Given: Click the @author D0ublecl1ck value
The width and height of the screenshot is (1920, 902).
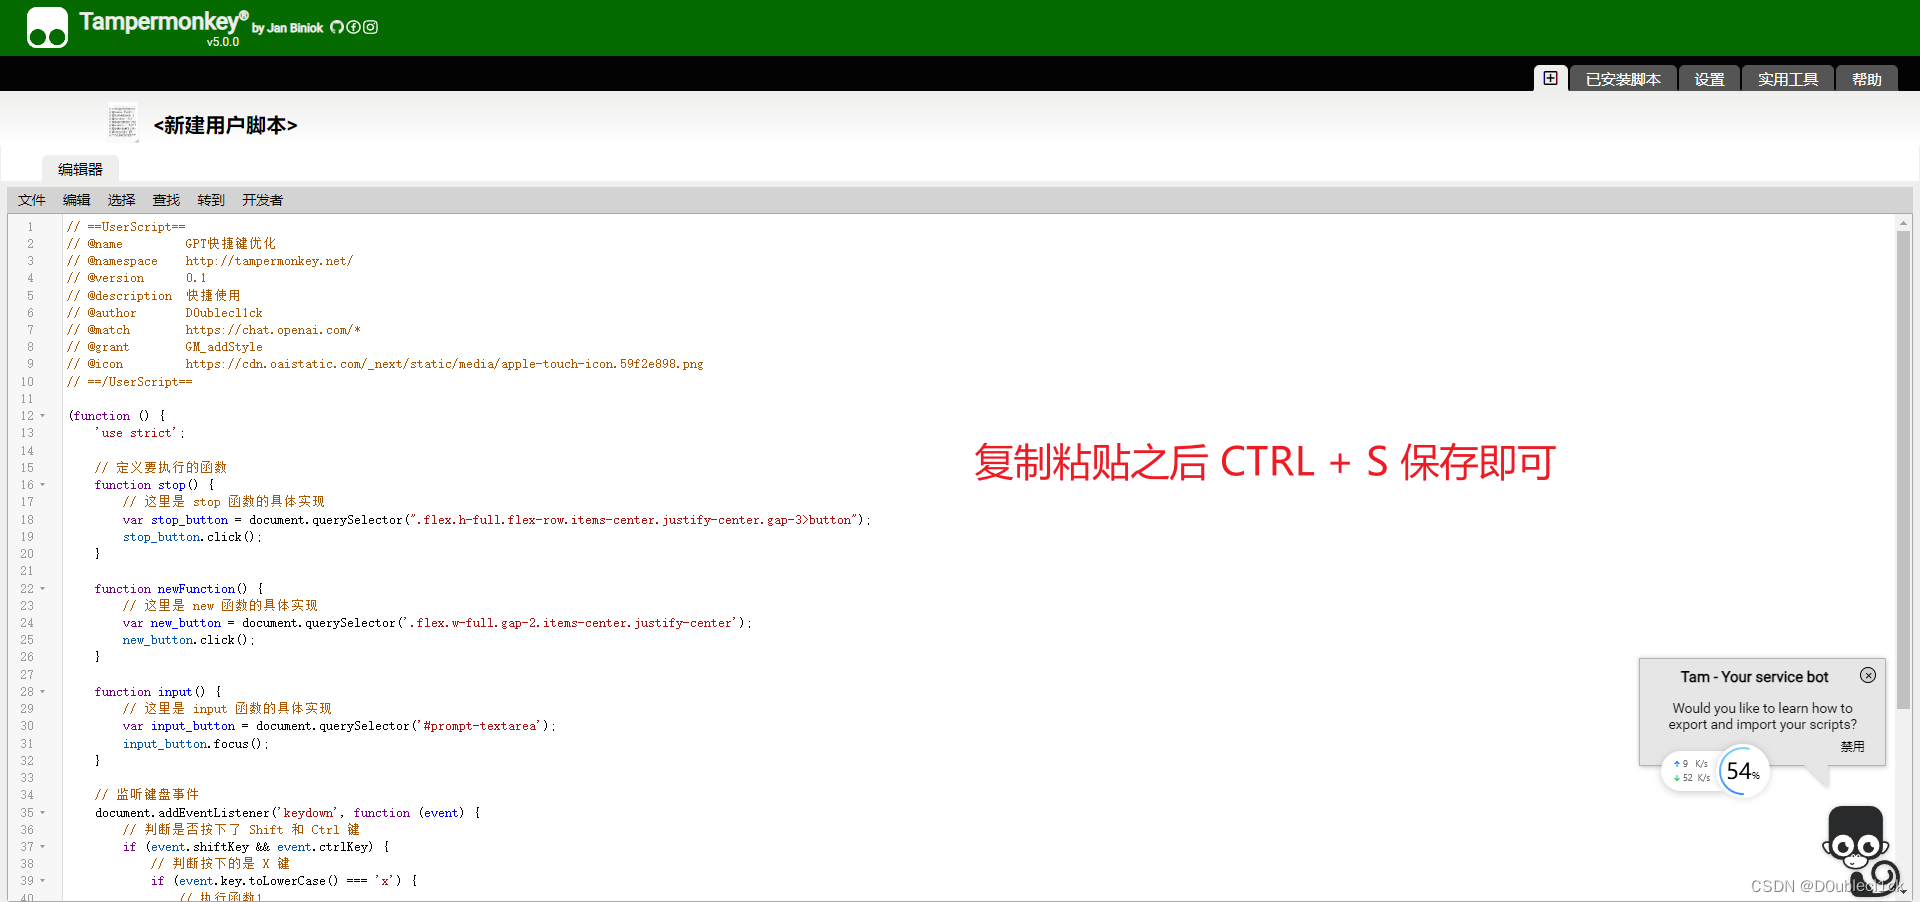Looking at the screenshot, I should pos(224,313).
